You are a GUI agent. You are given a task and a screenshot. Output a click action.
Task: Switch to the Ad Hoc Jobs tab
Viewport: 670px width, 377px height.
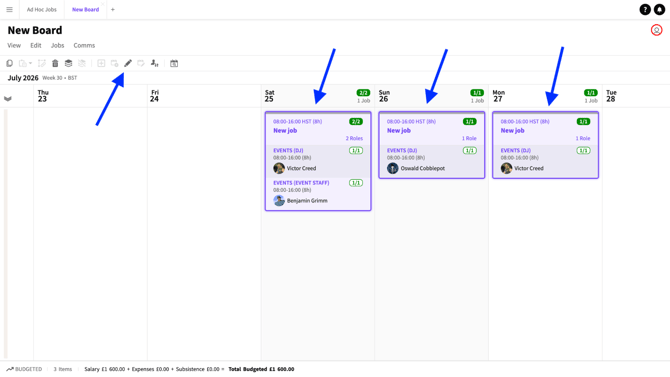[41, 9]
